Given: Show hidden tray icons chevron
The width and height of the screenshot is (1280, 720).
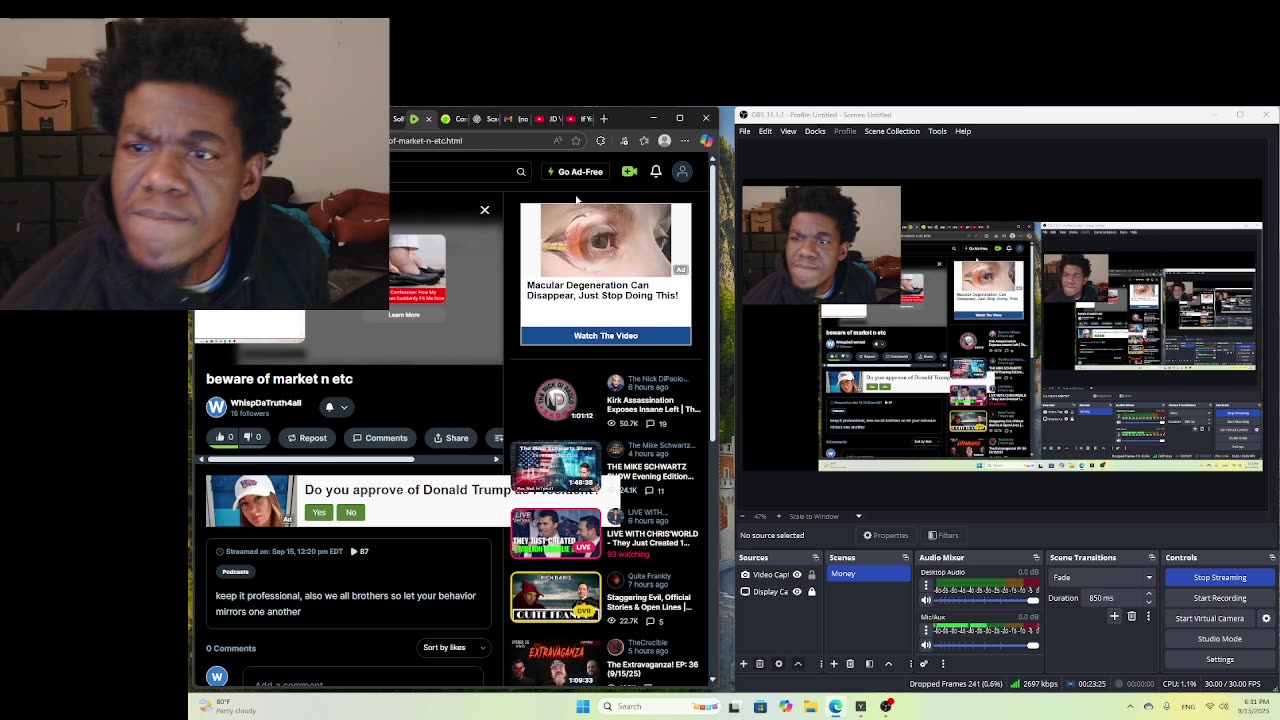Looking at the screenshot, I should (1130, 707).
